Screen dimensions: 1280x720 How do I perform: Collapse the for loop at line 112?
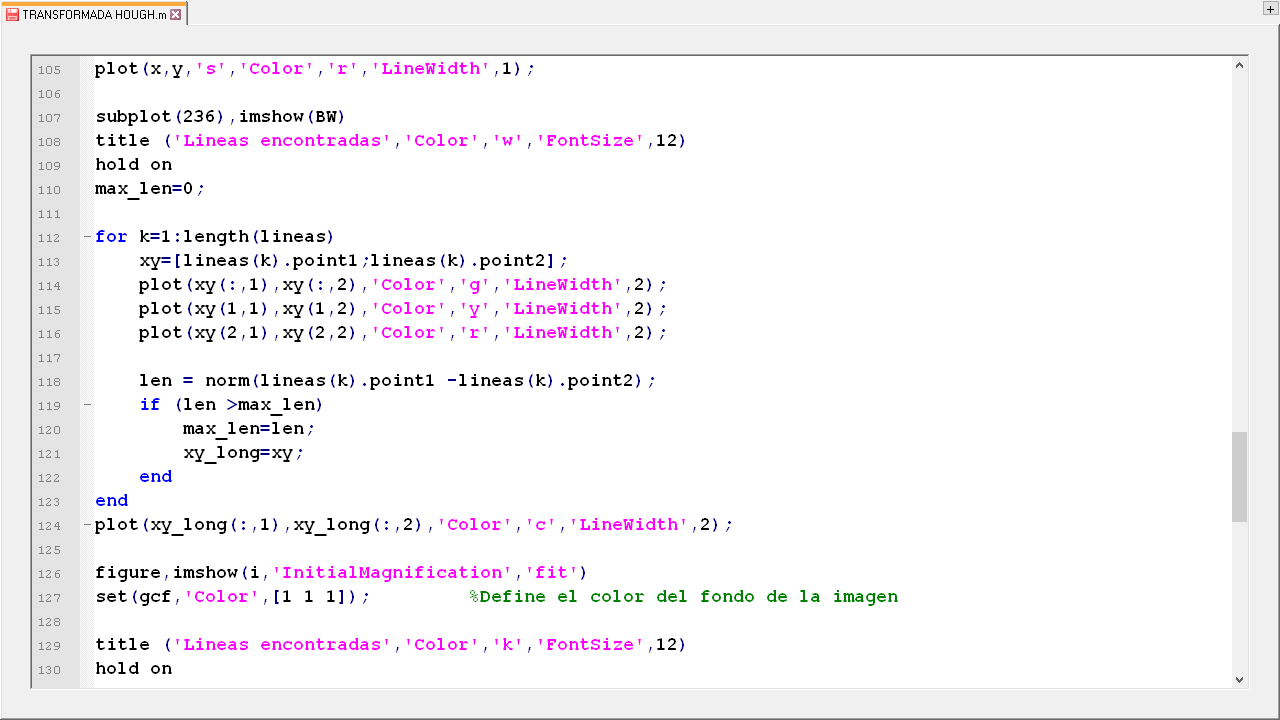click(x=87, y=237)
